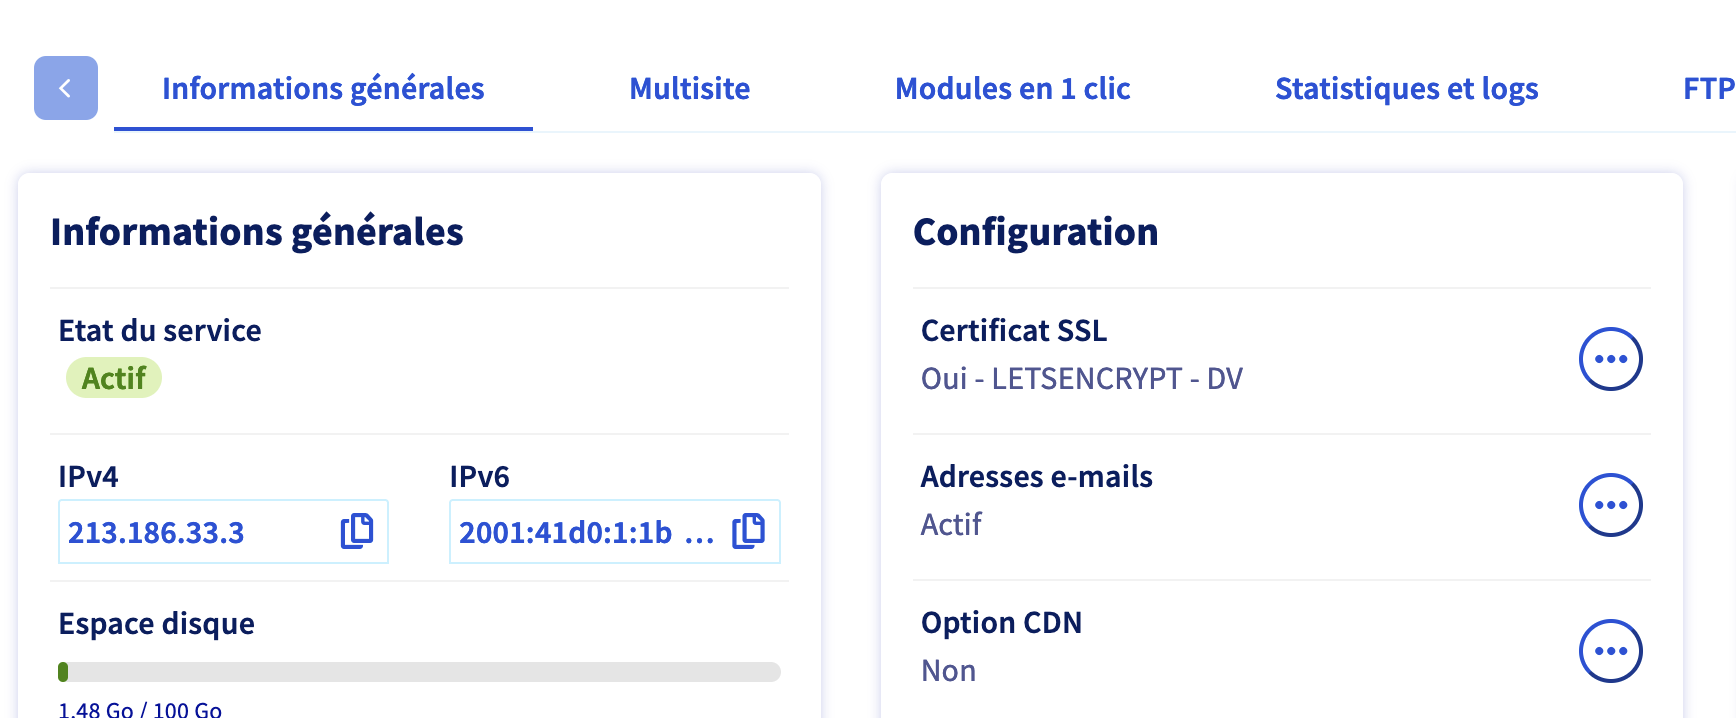
Task: Select the Informations générales tab
Action: pos(323,89)
